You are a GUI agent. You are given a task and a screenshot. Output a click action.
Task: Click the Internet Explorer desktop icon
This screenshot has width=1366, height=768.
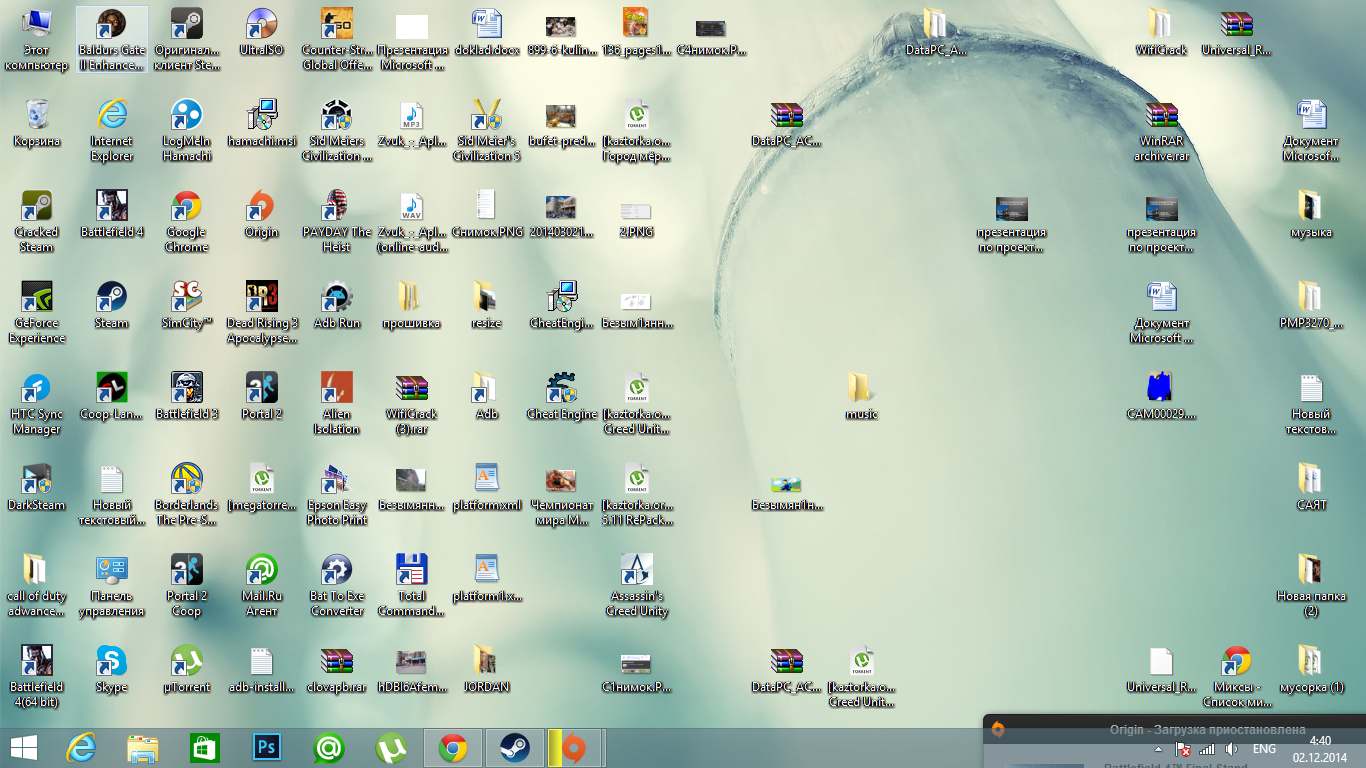[x=112, y=130]
